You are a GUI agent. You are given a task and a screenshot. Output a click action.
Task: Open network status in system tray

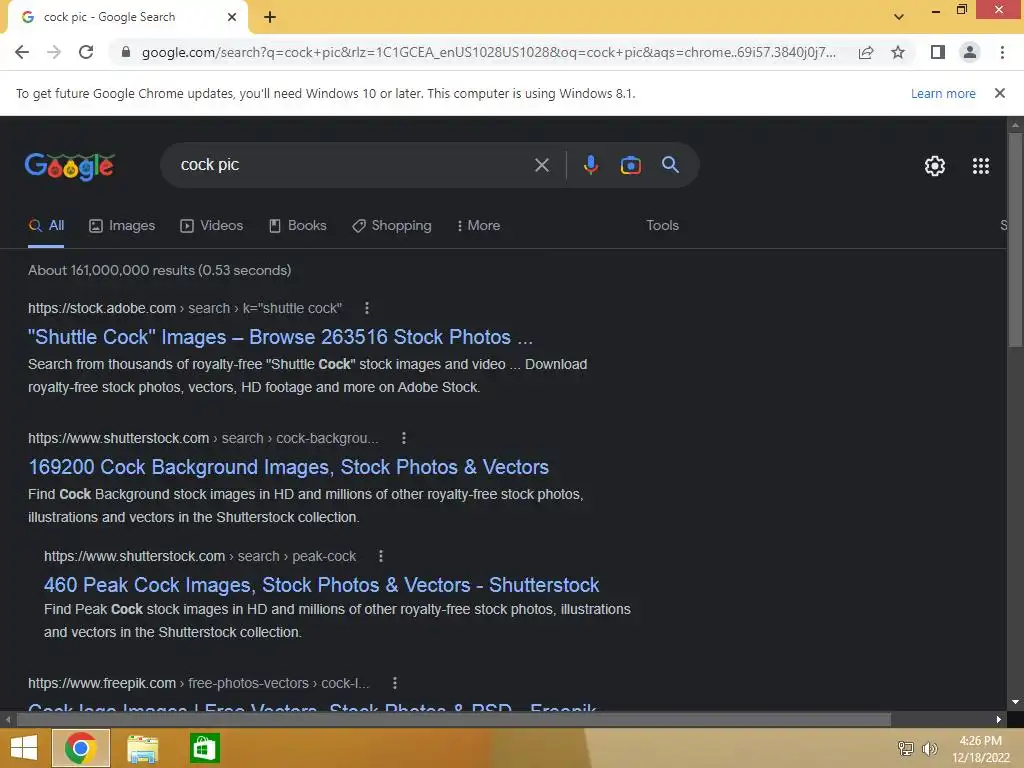coord(905,748)
